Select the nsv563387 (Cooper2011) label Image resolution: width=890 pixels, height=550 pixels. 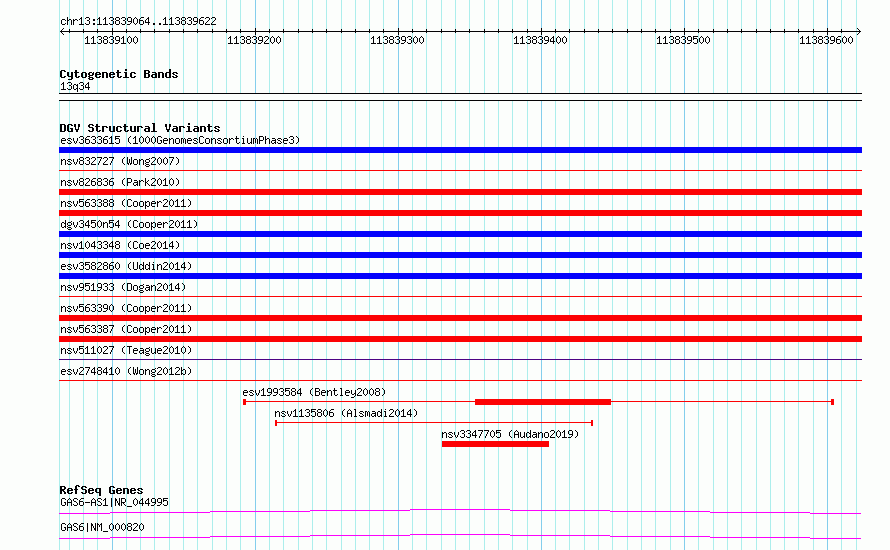pos(126,329)
